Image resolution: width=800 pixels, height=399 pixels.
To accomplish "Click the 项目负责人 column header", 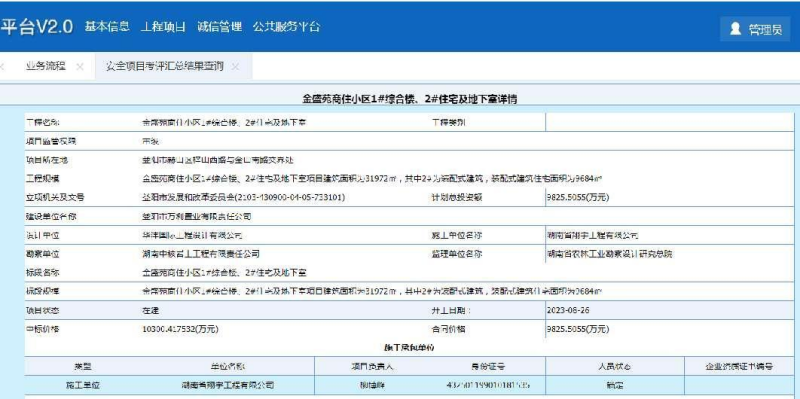I will [372, 366].
